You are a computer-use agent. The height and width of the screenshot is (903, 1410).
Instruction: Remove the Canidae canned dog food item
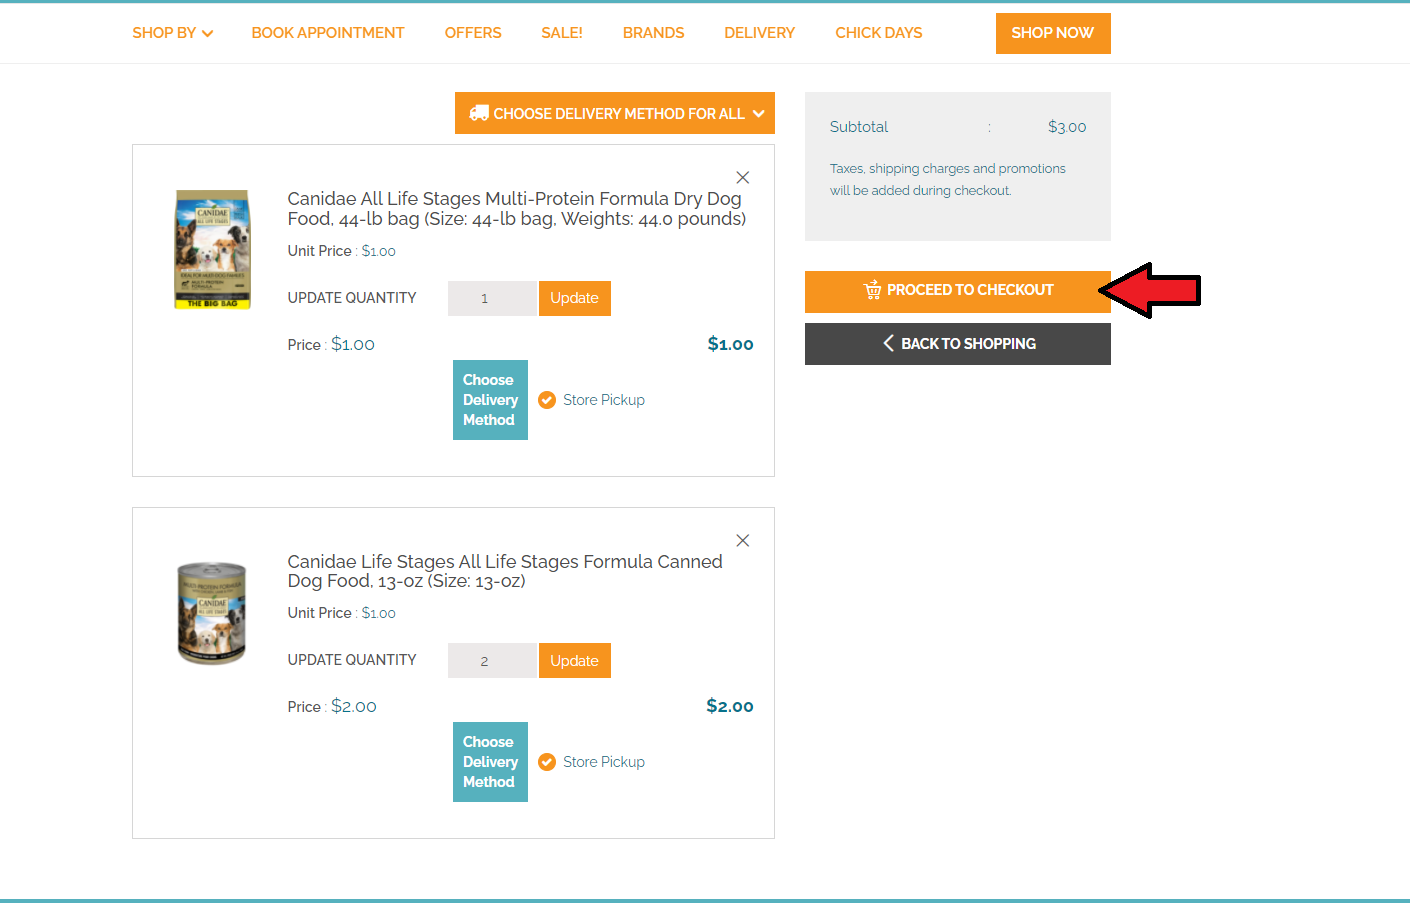click(742, 541)
